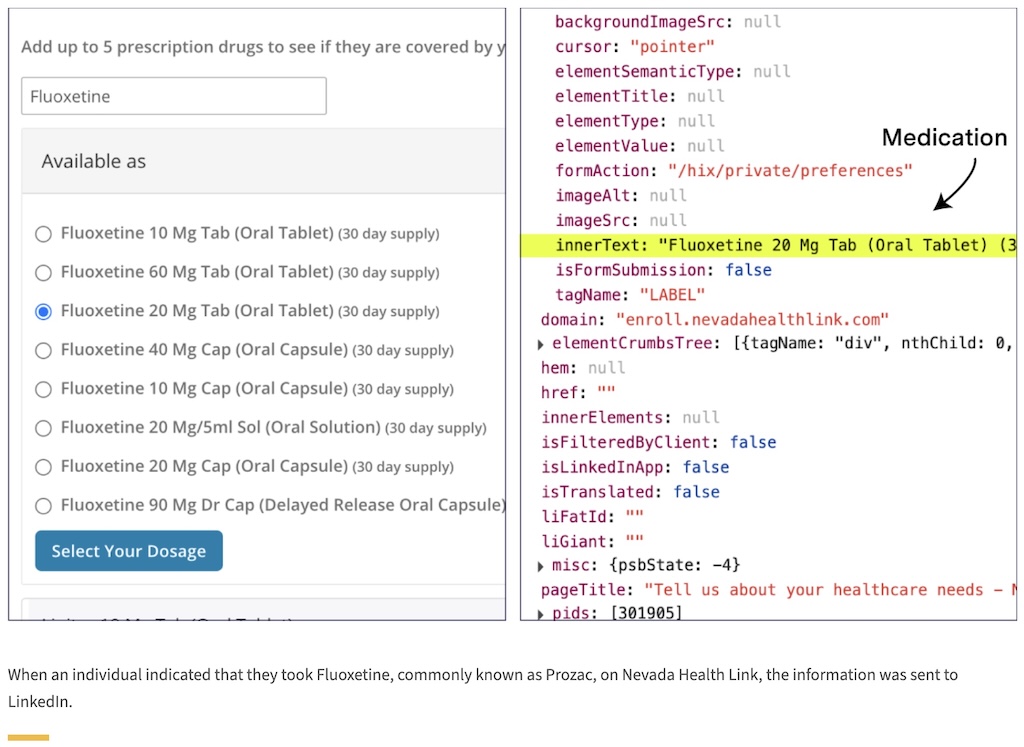This screenshot has width=1024, height=747.
Task: Select Fluoxetine 10 Mg Tab radio button
Action: tap(43, 234)
